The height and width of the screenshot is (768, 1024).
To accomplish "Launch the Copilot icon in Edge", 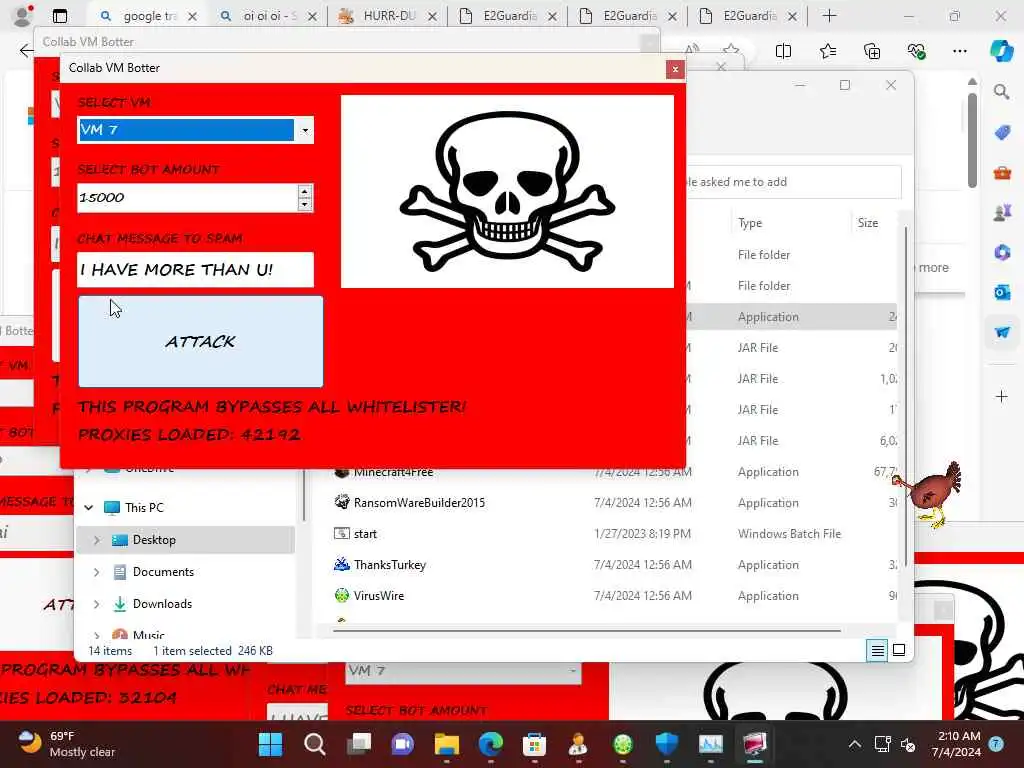I will point(1002,51).
